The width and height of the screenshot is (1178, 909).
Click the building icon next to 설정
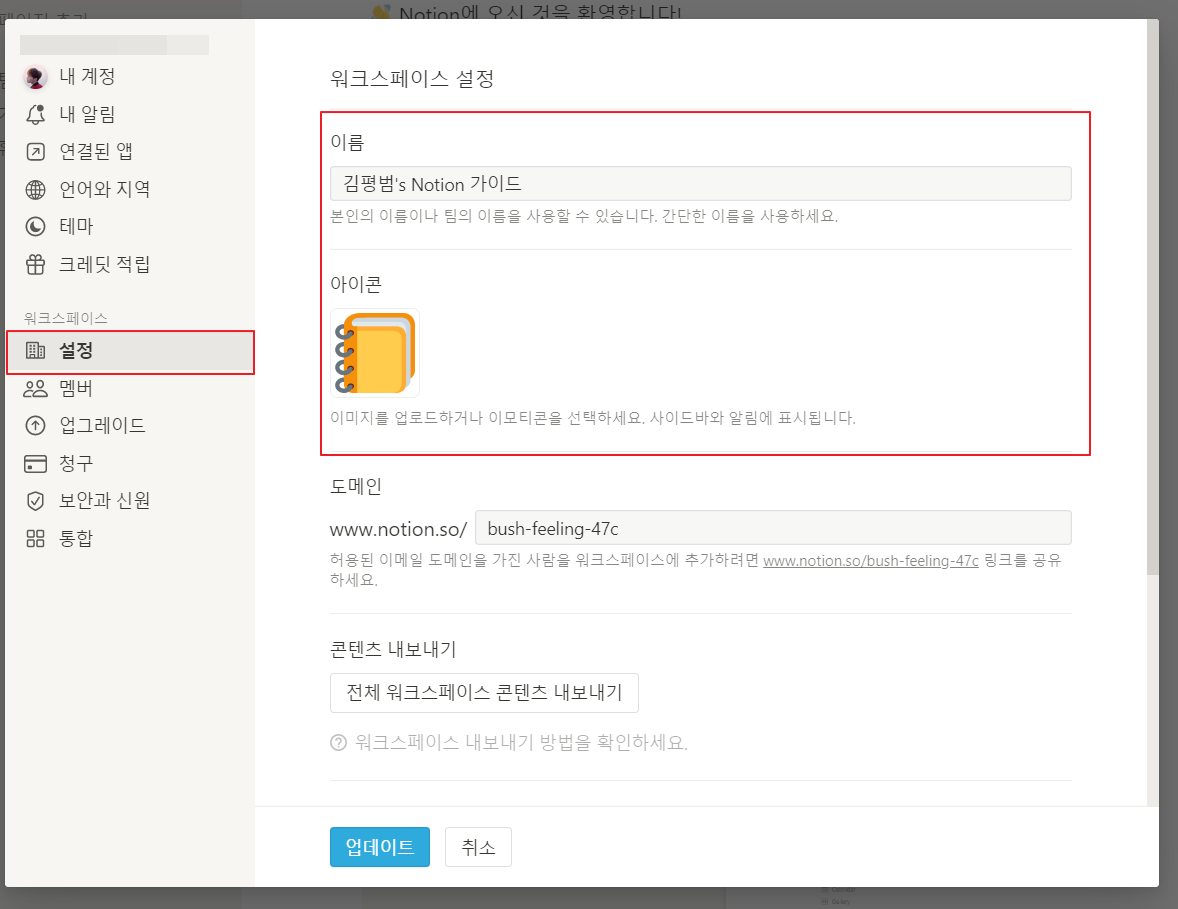pos(35,350)
